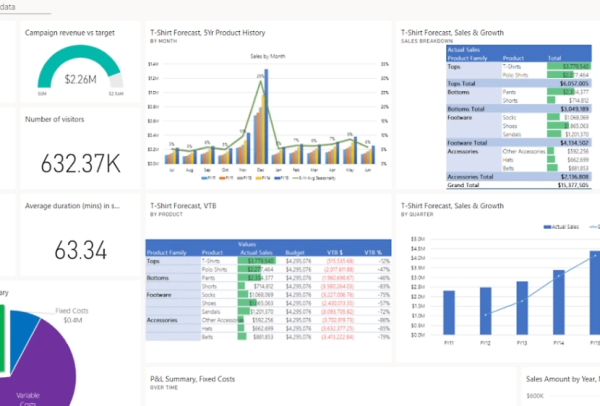The image size is (600, 406).
Task: Click the 5-Yr Avg Seasonality legend entry
Action: click(x=314, y=178)
